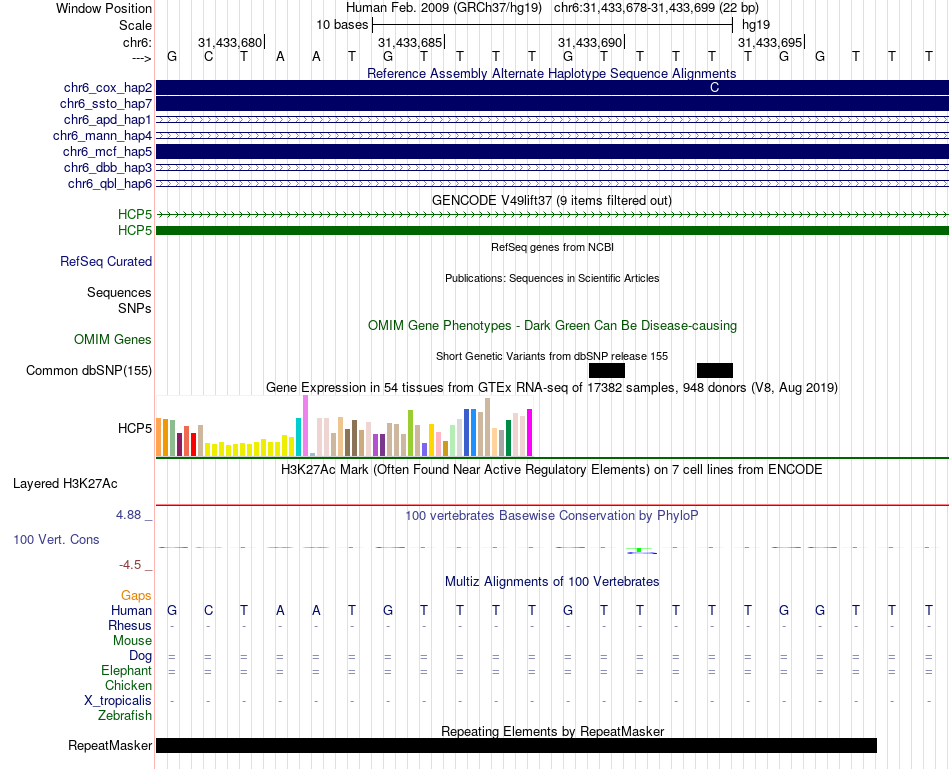Click the HCP5 label beside the GTEx chart

pyautogui.click(x=135, y=428)
